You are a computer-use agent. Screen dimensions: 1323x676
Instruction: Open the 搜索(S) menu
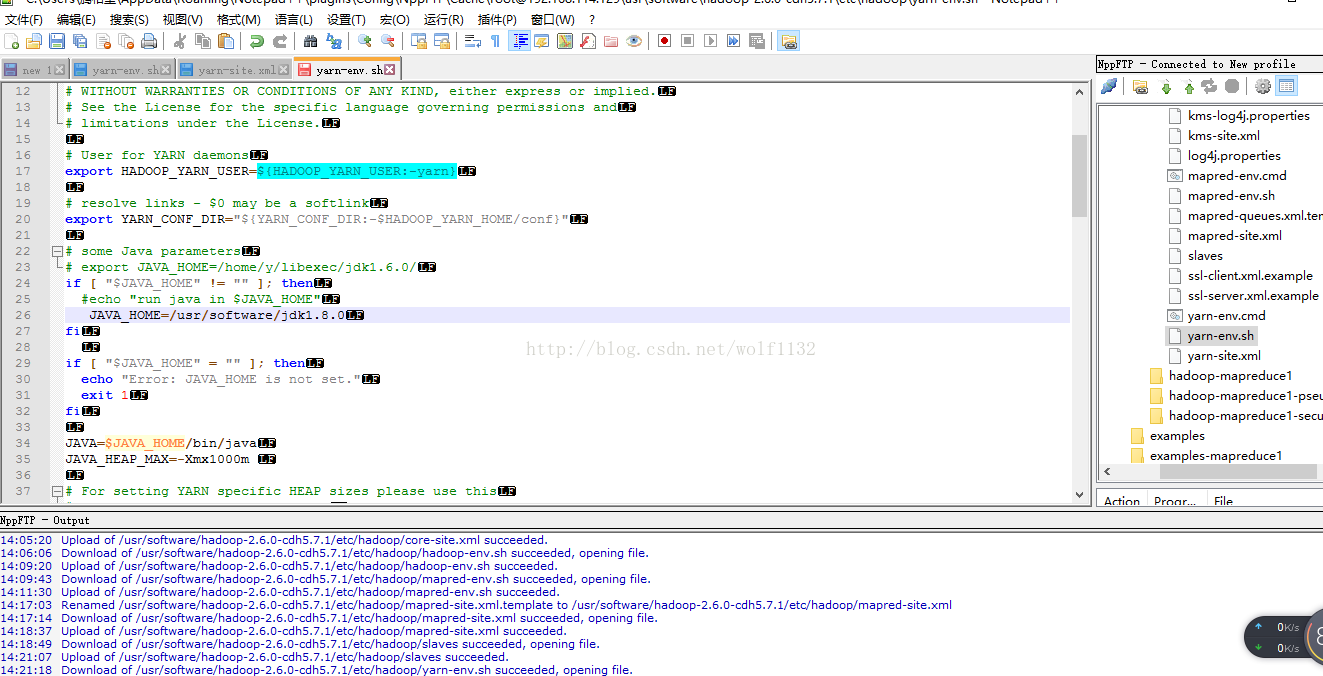click(x=130, y=19)
